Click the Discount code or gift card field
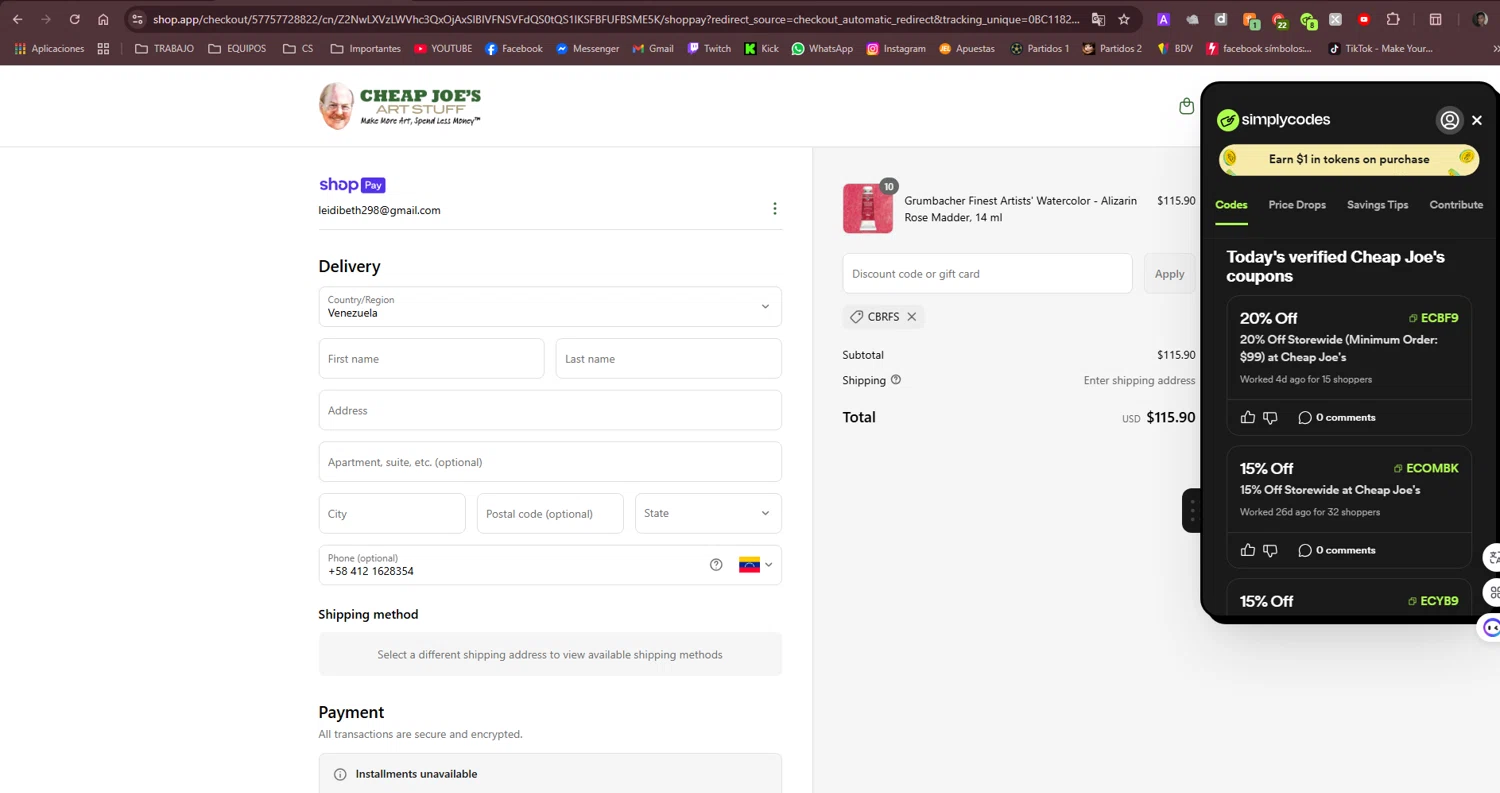 tap(987, 273)
